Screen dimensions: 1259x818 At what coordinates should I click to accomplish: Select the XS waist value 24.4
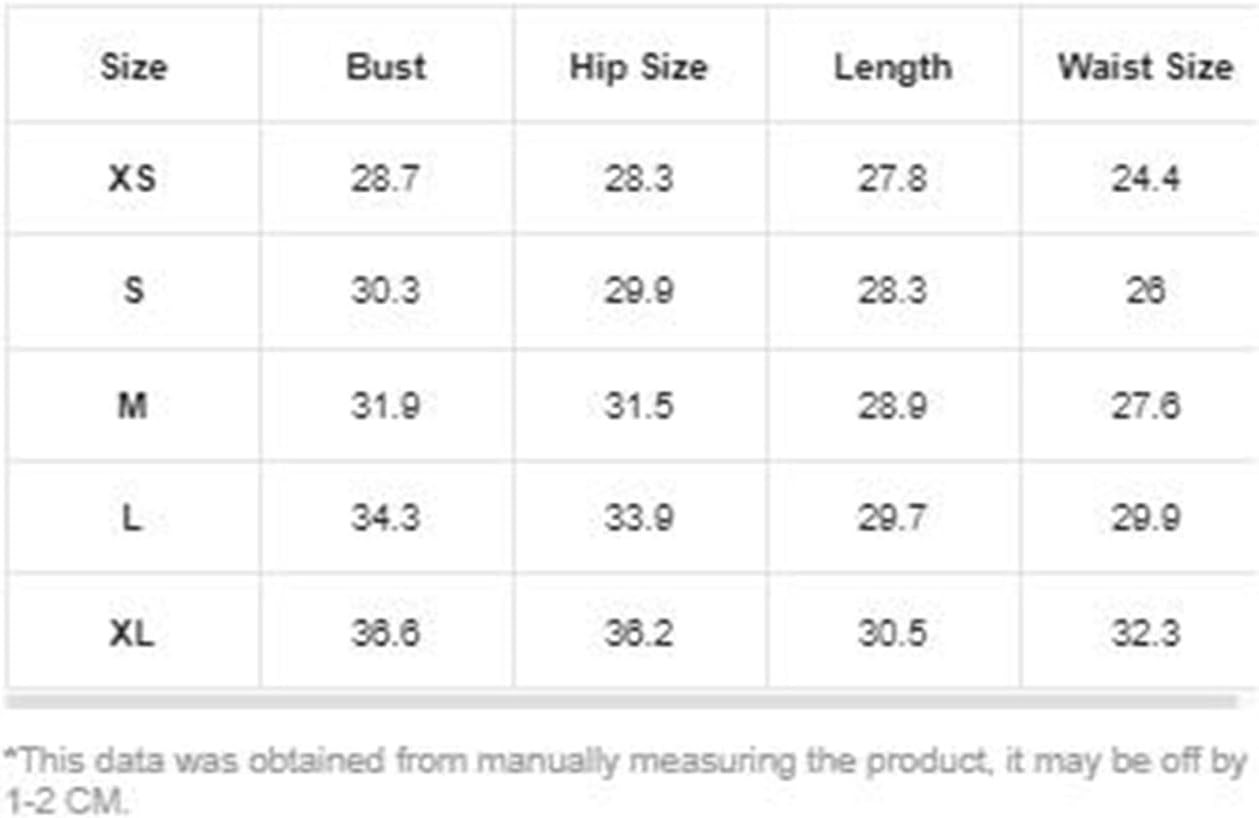1146,178
